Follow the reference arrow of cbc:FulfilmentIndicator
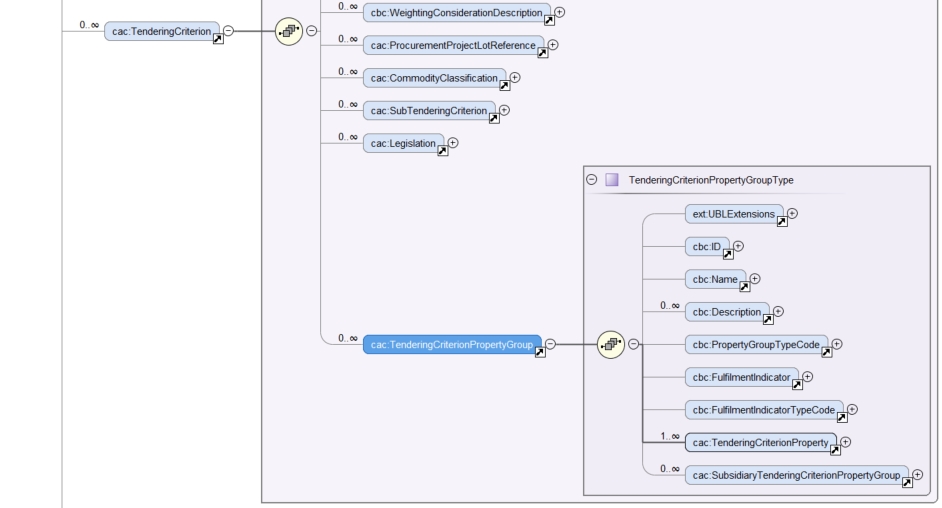The image size is (942, 508). pos(798,385)
